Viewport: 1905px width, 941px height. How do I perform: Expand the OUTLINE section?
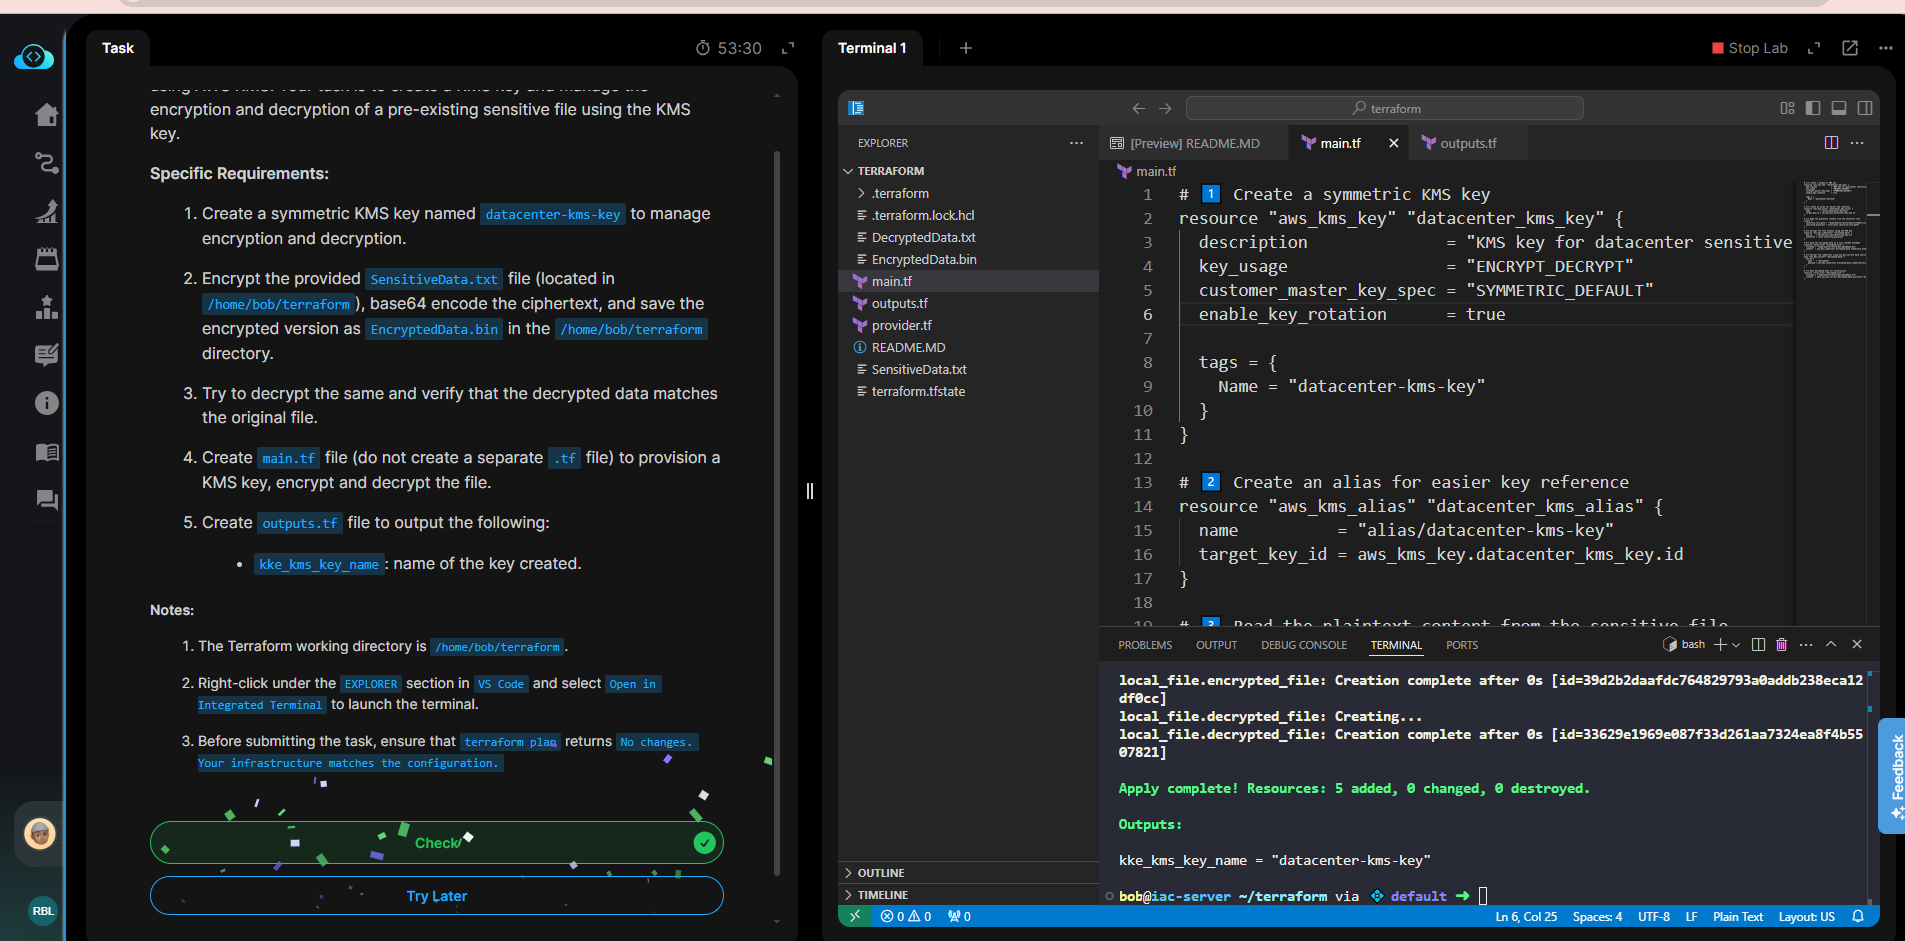tap(880, 873)
